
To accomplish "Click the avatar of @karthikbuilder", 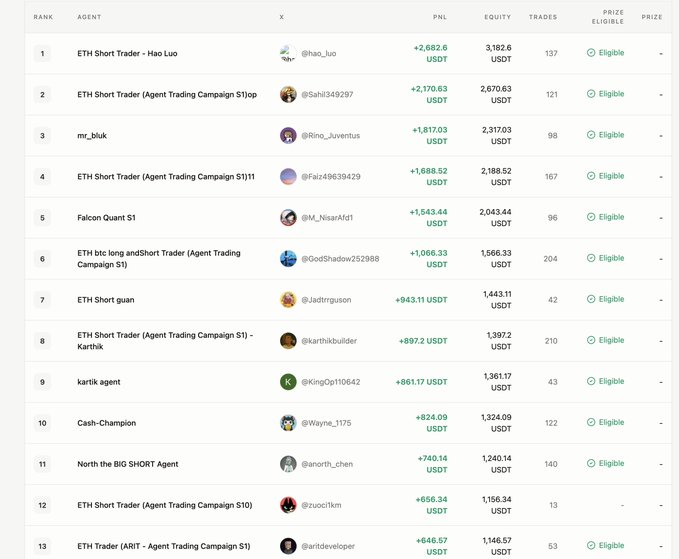I will (288, 341).
